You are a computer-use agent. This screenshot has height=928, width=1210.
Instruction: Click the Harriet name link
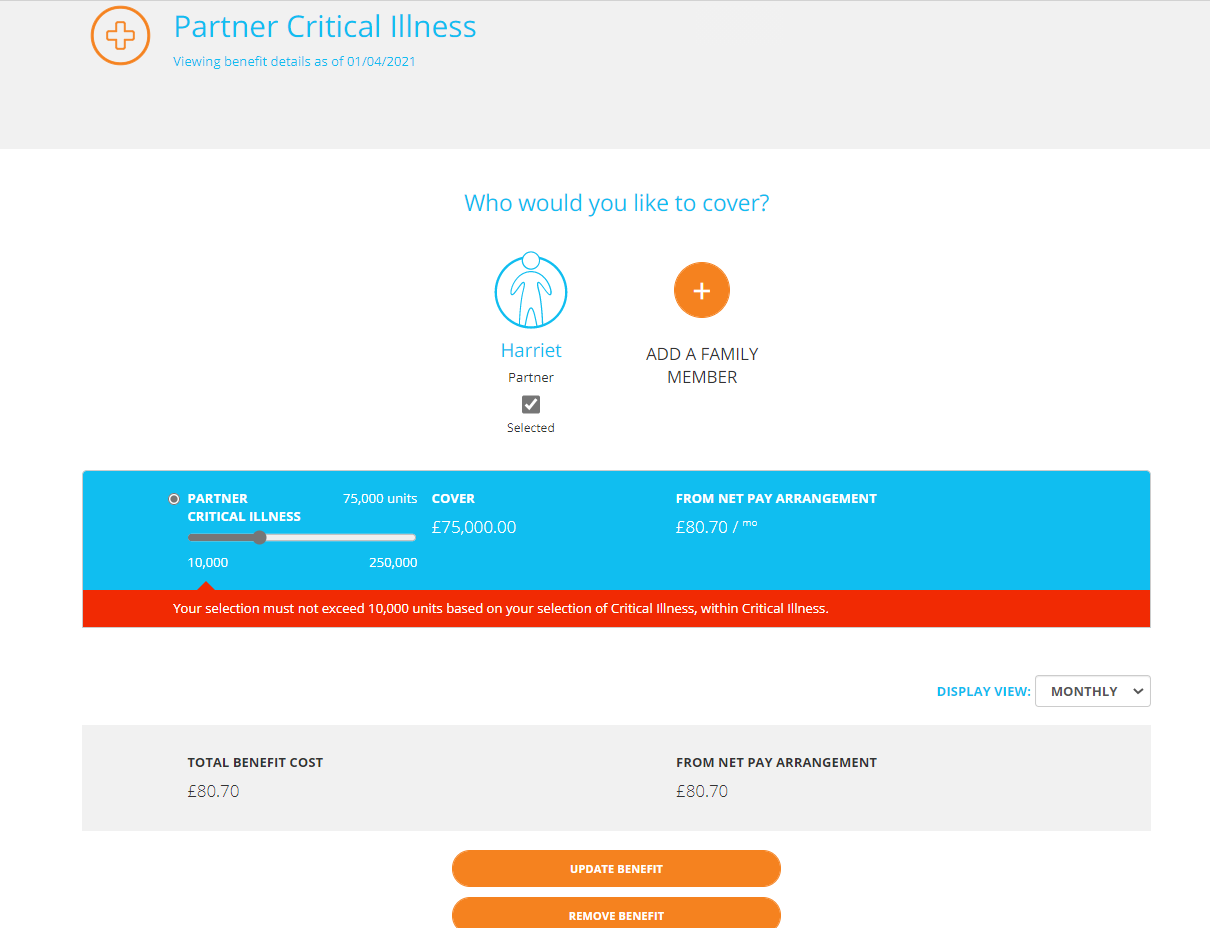[531, 350]
